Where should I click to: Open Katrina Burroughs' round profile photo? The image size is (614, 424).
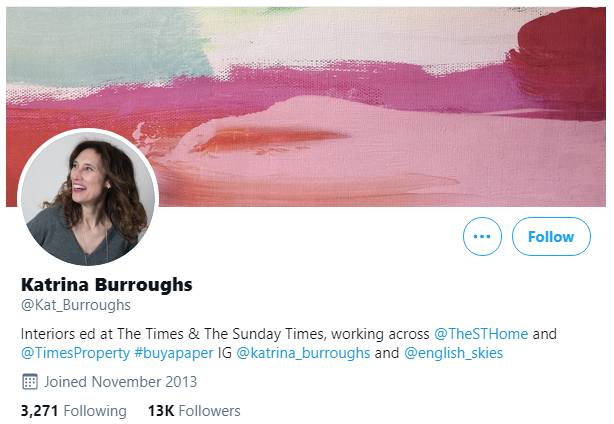(88, 198)
